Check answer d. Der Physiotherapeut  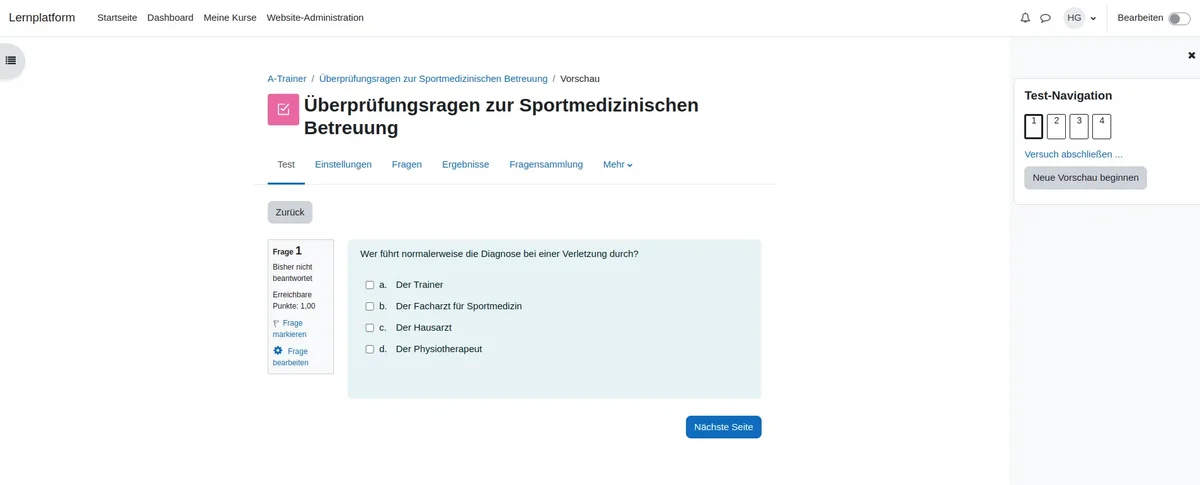tap(370, 349)
